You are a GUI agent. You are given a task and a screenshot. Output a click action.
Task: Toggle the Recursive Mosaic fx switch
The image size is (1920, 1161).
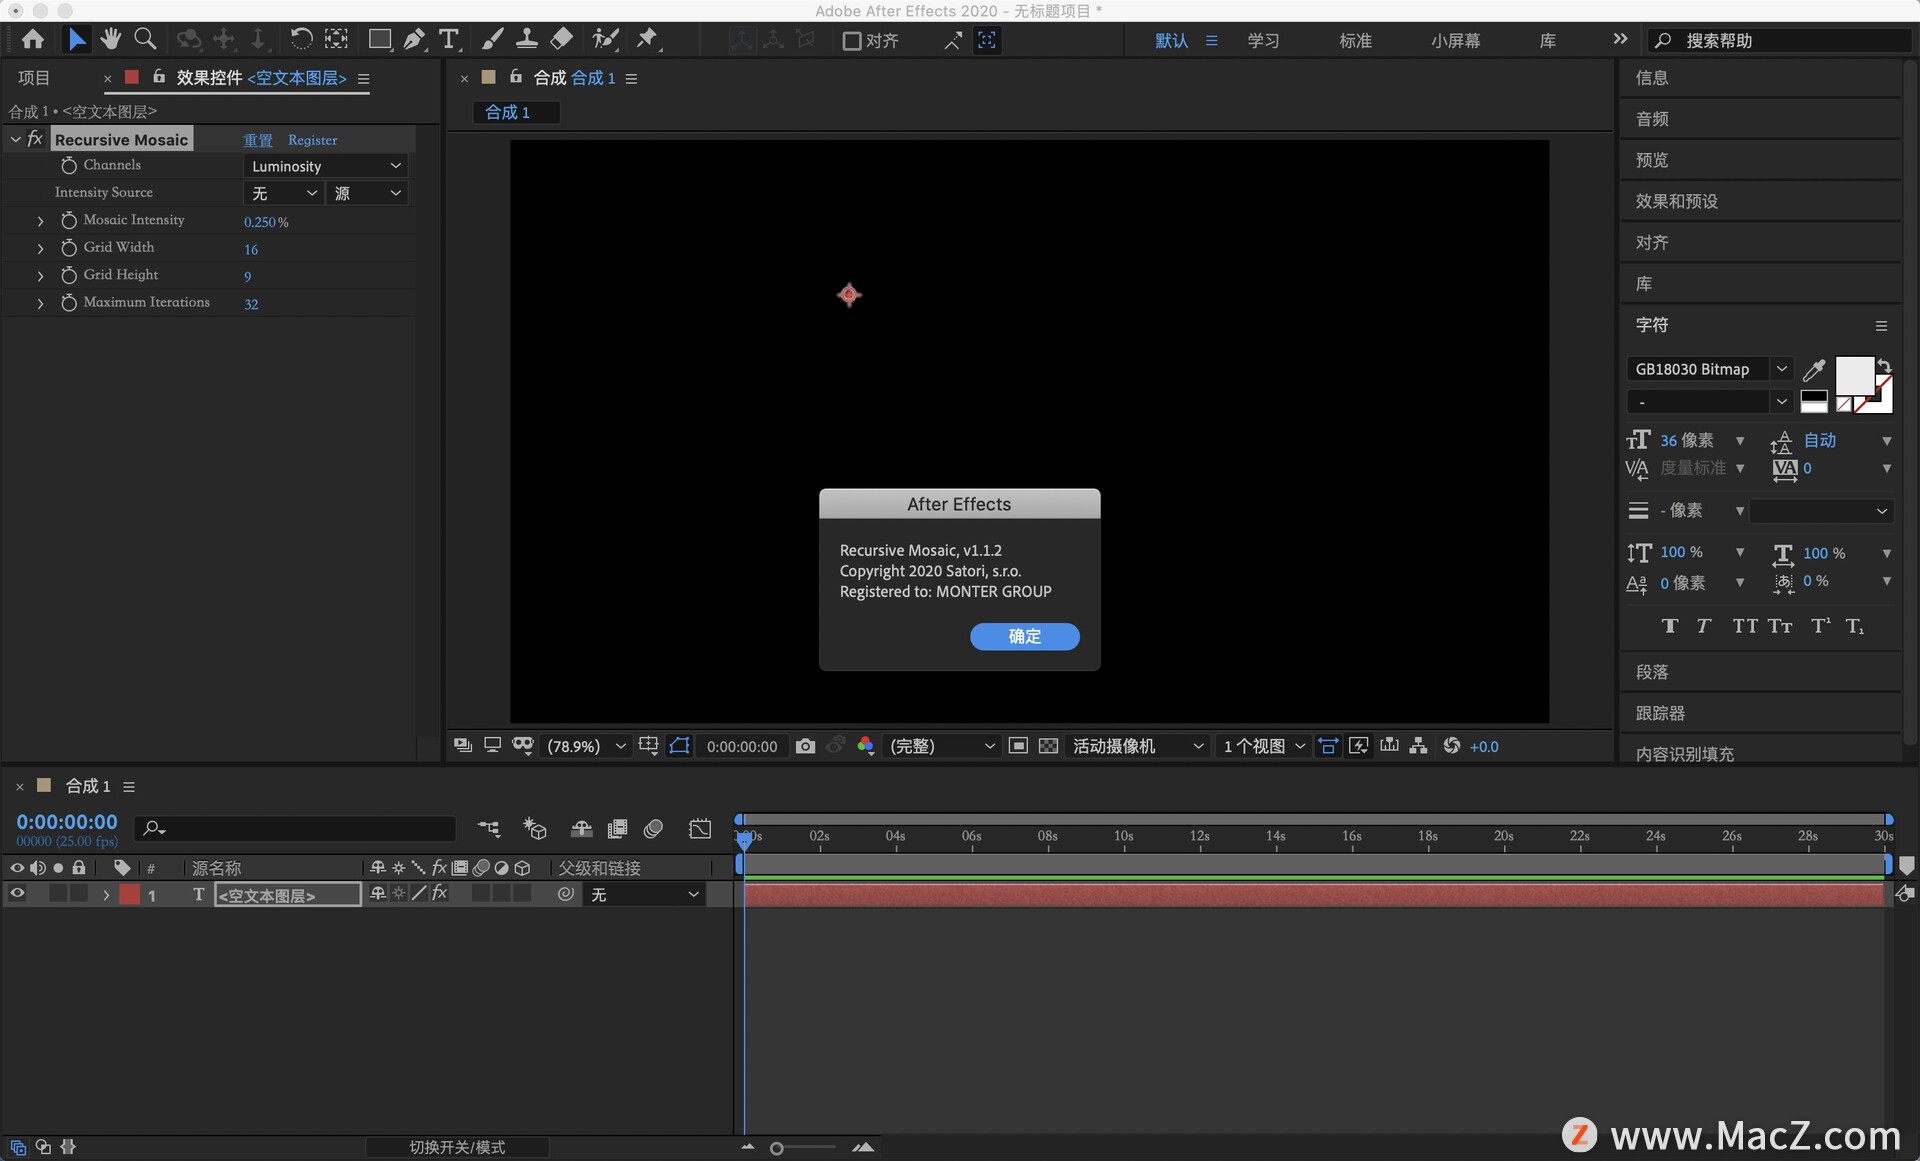(x=35, y=139)
